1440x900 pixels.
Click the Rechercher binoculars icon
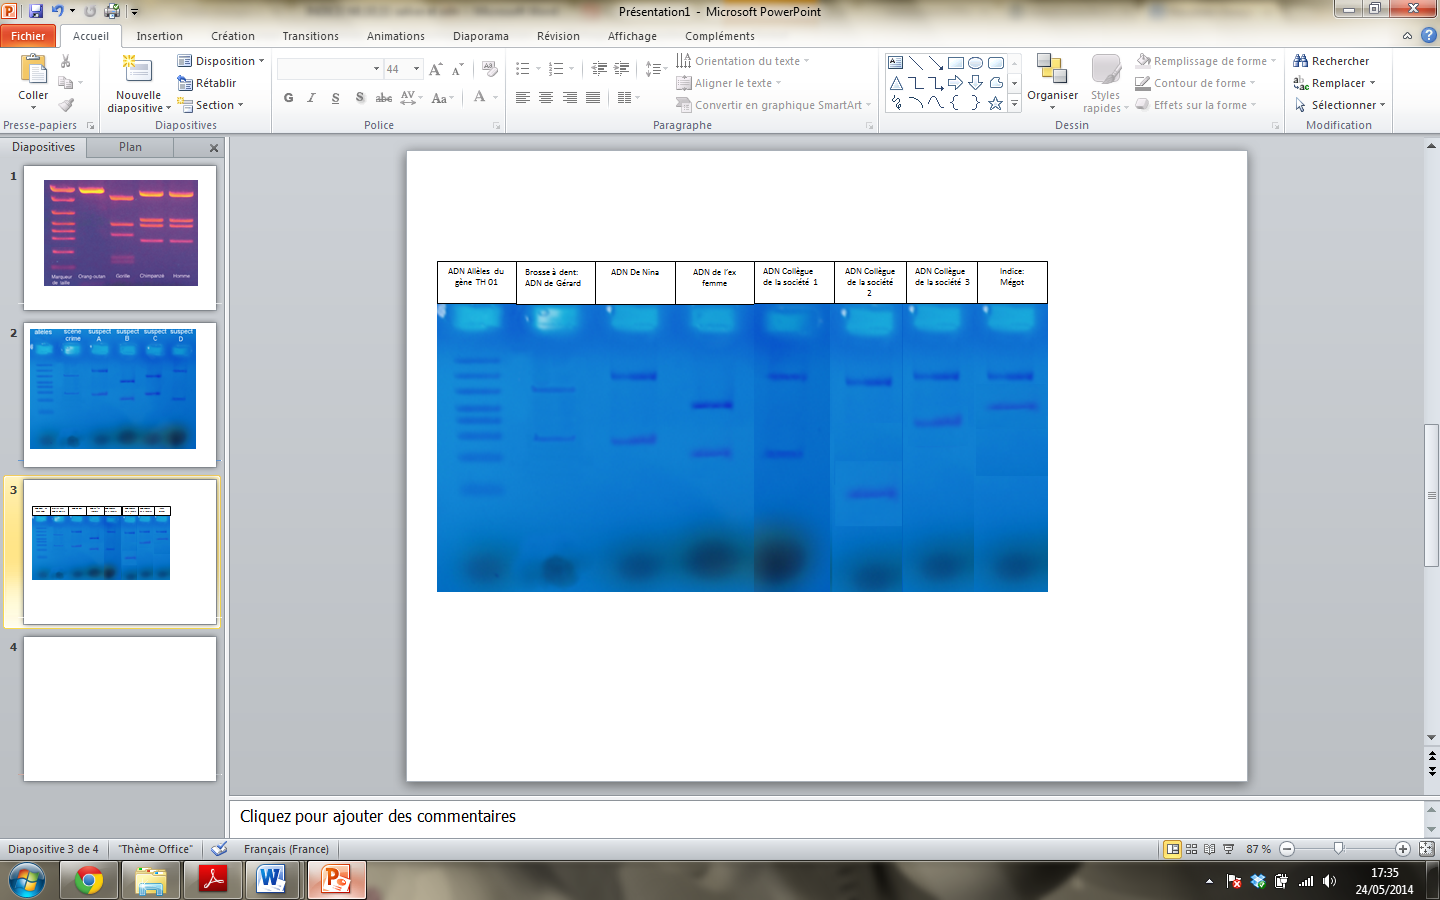[1300, 61]
